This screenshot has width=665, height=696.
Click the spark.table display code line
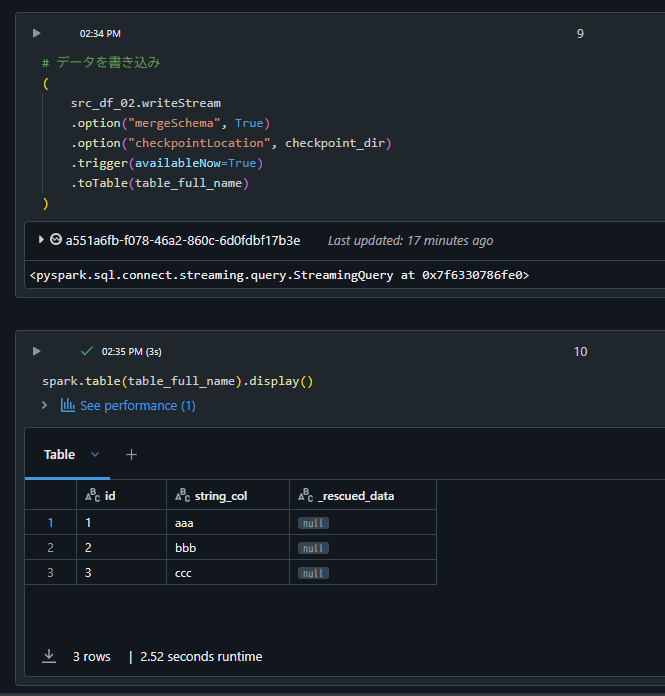(178, 381)
